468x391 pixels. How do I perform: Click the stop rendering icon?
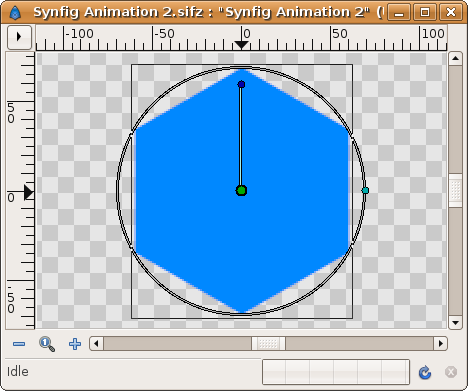pos(451,372)
